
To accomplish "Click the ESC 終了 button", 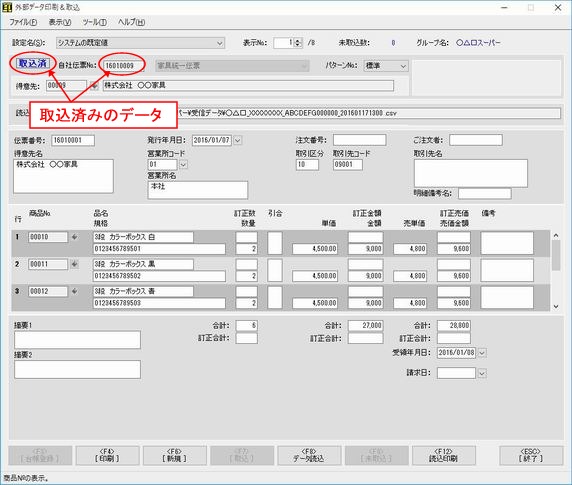I will (531, 455).
